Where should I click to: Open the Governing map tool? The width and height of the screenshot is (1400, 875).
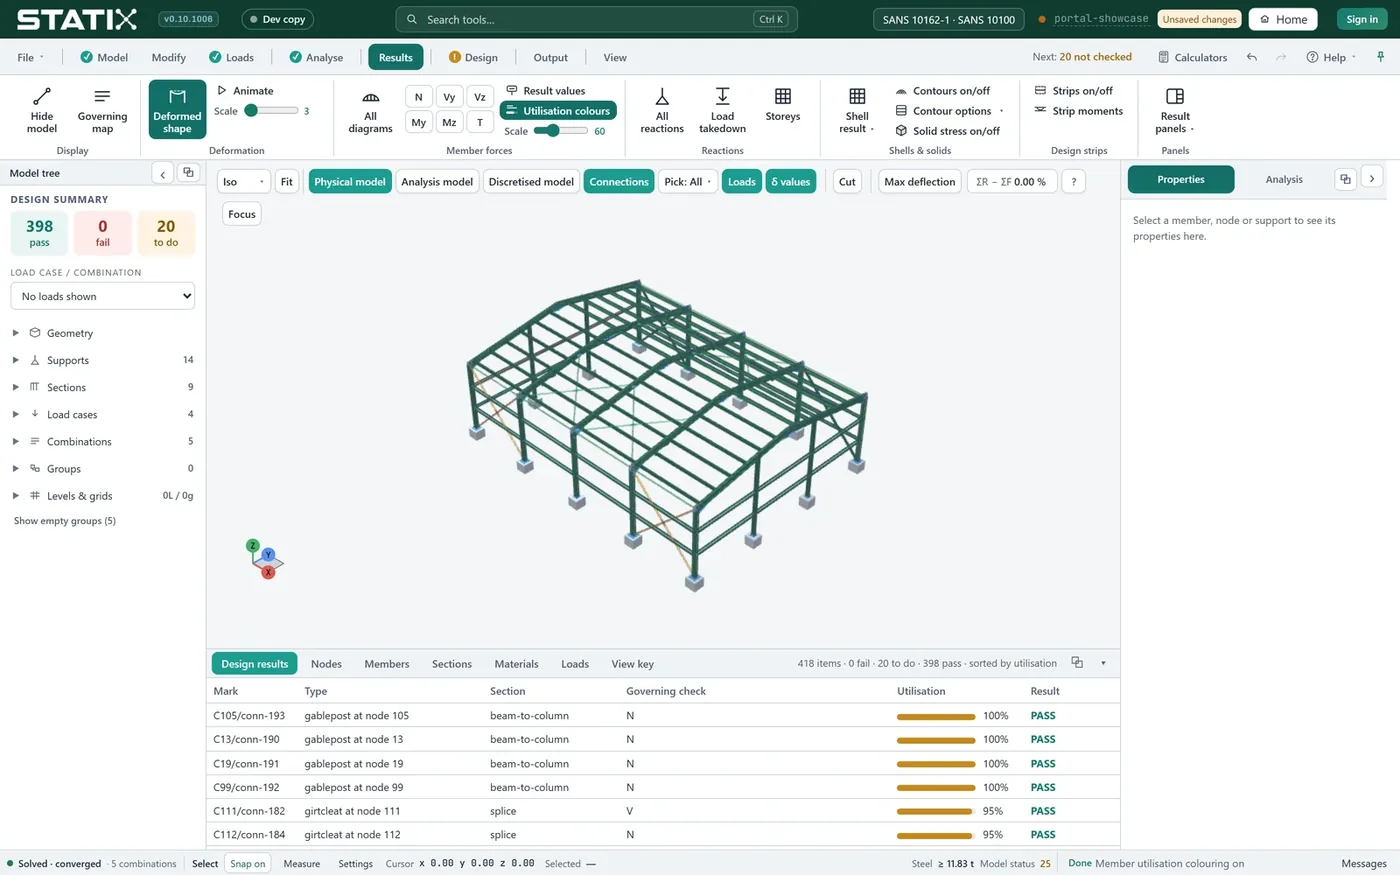tap(102, 109)
